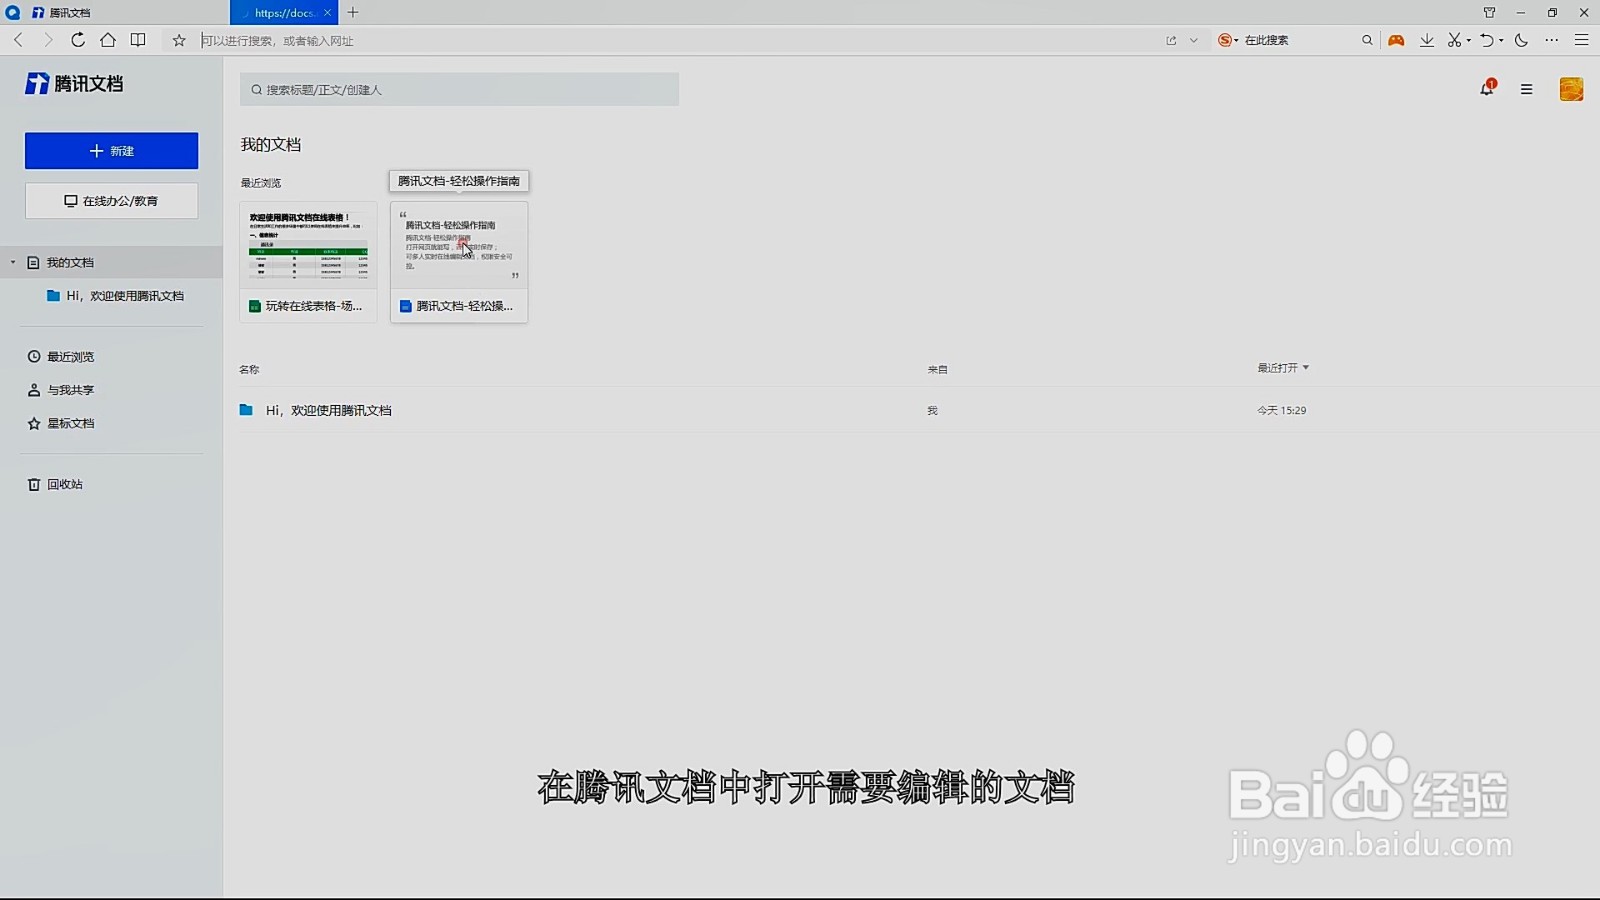
Task: Click the 今天 15:29 timestamp
Action: [1282, 410]
